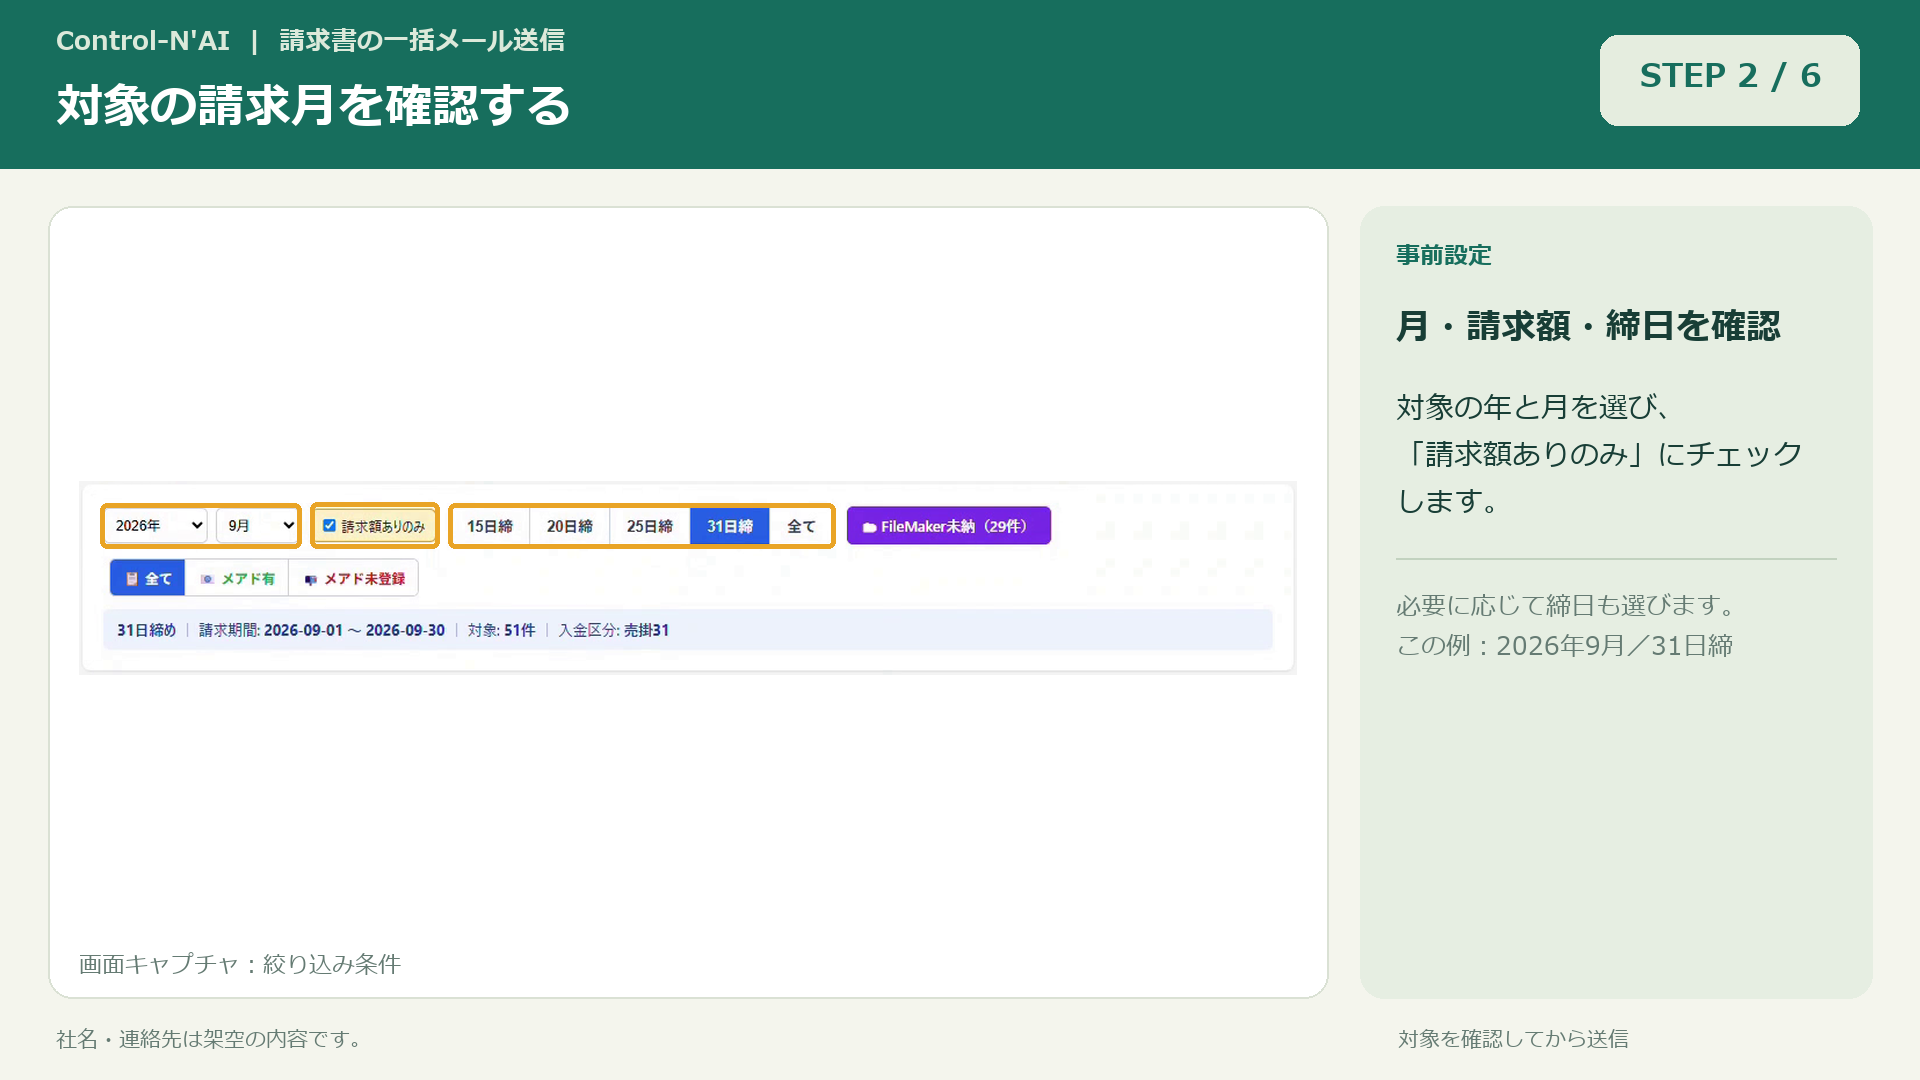Click the clipboard icon on the blue 全て button
The width and height of the screenshot is (1920, 1080).
click(132, 579)
